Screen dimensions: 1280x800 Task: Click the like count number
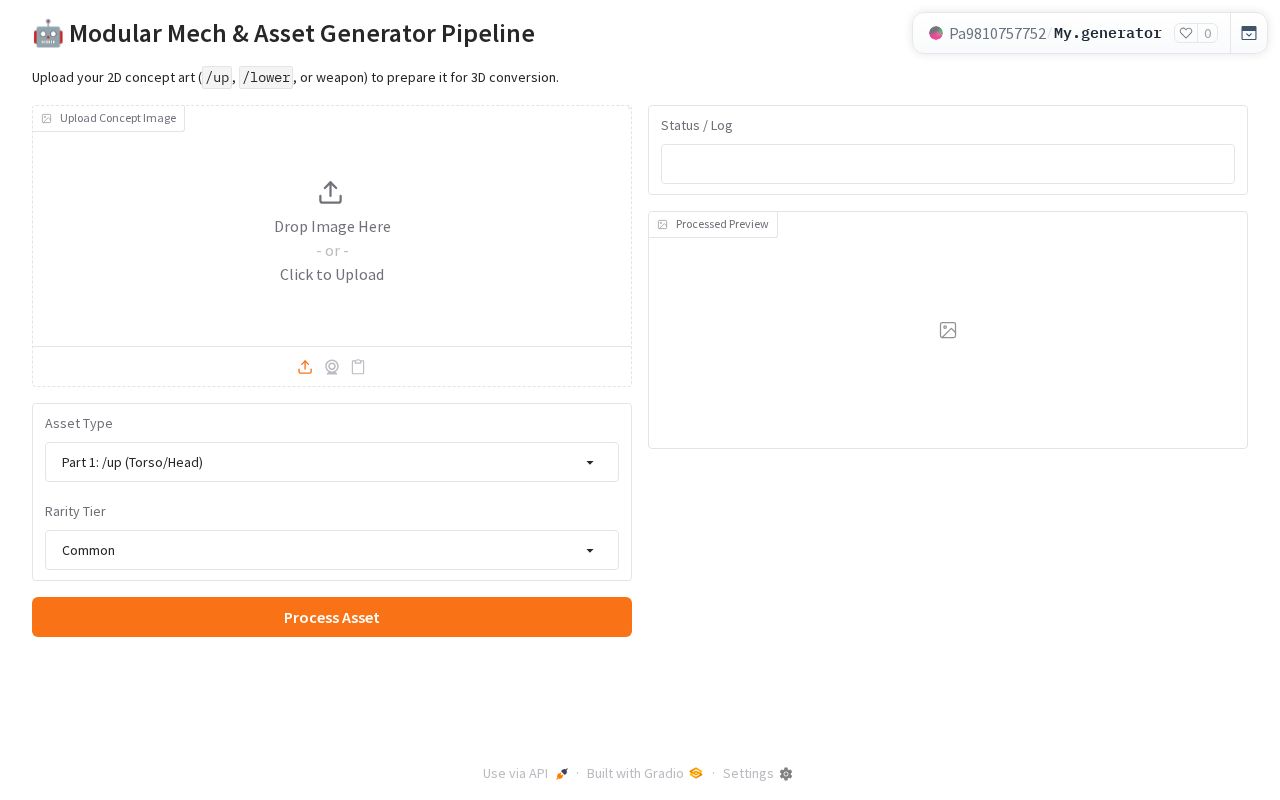(x=1208, y=33)
